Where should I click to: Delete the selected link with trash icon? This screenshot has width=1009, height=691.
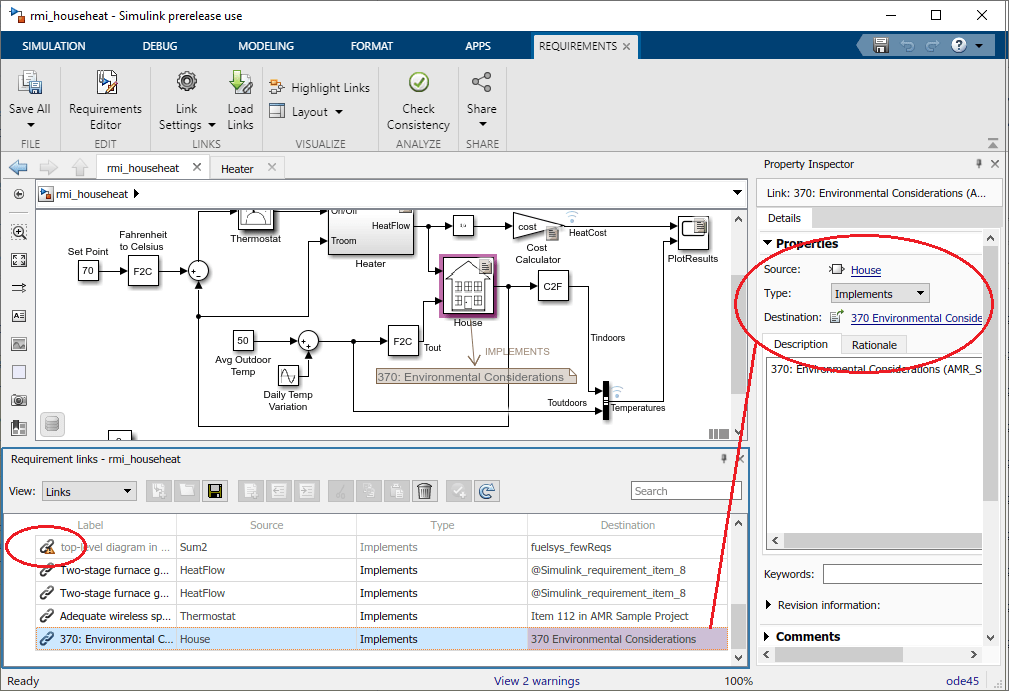pos(425,491)
